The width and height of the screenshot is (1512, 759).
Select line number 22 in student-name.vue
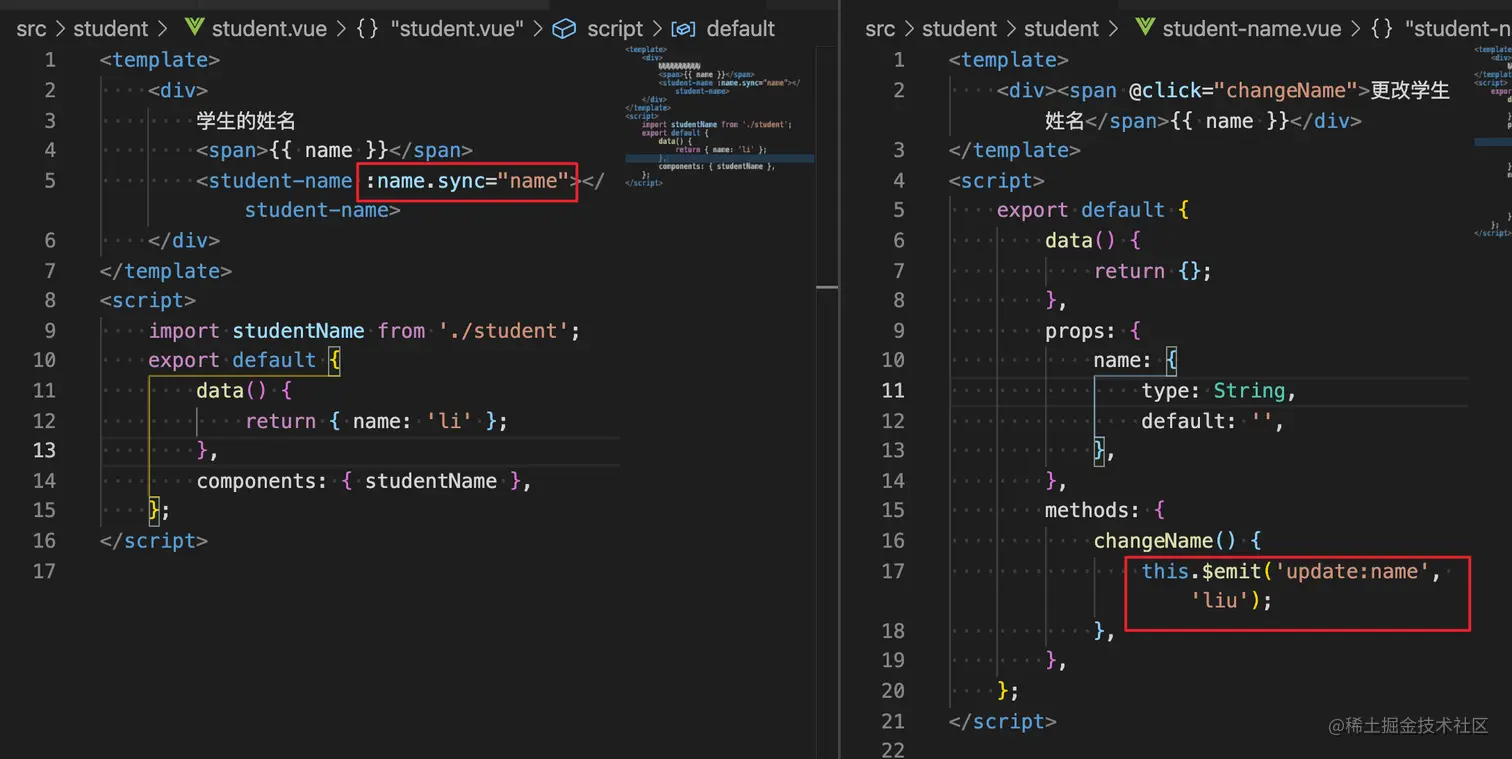pyautogui.click(x=893, y=750)
